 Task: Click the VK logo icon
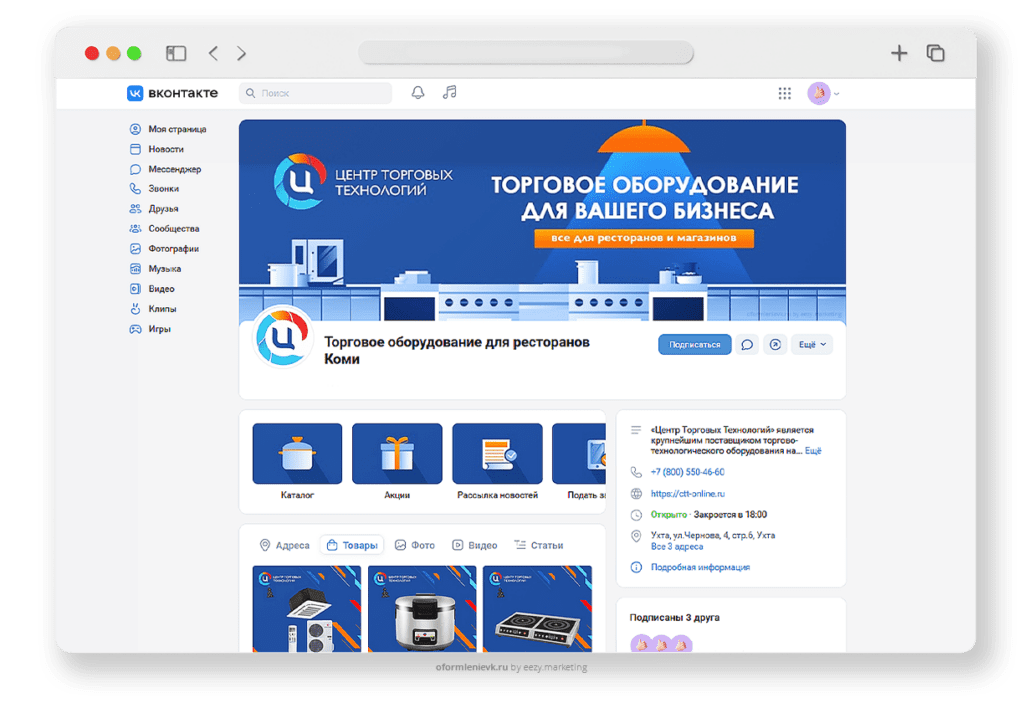pyautogui.click(x=135, y=93)
